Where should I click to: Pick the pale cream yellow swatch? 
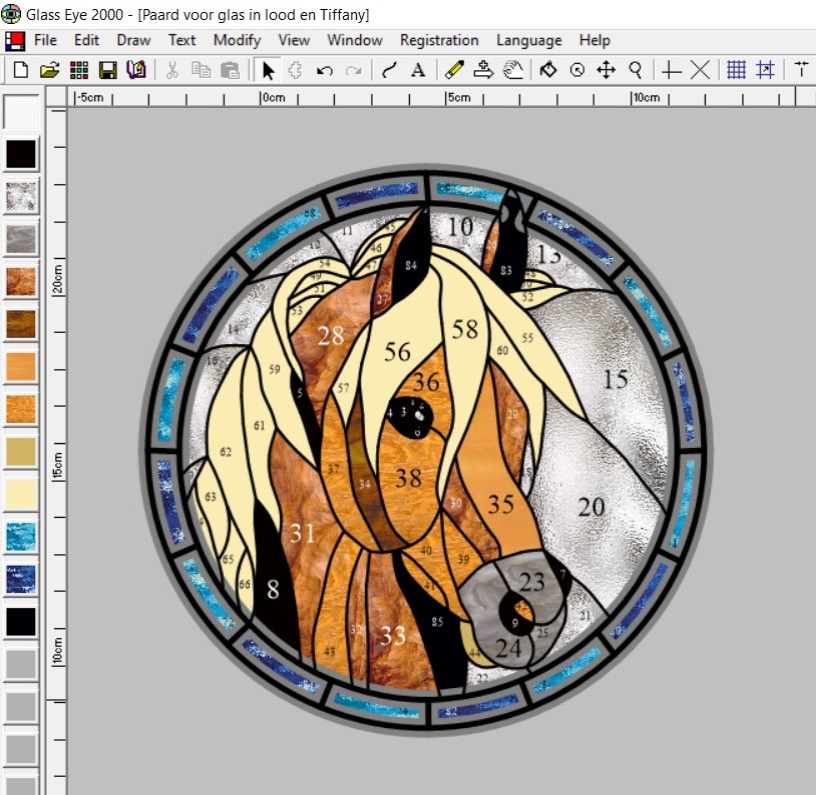point(21,494)
